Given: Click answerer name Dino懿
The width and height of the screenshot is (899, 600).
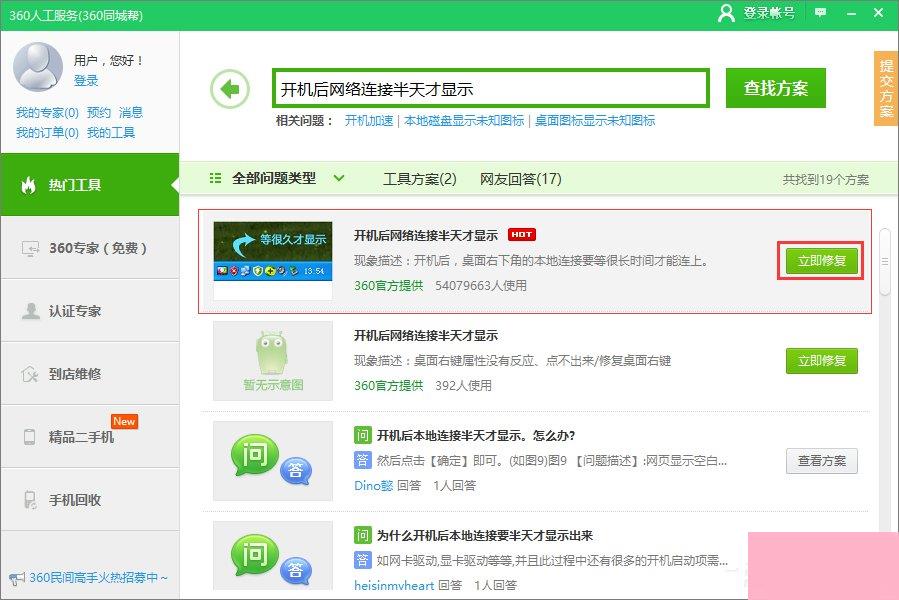Looking at the screenshot, I should [373, 485].
